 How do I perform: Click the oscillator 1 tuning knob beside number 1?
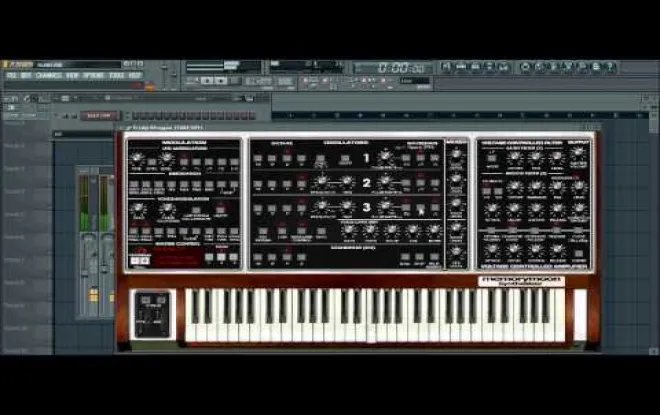(386, 157)
